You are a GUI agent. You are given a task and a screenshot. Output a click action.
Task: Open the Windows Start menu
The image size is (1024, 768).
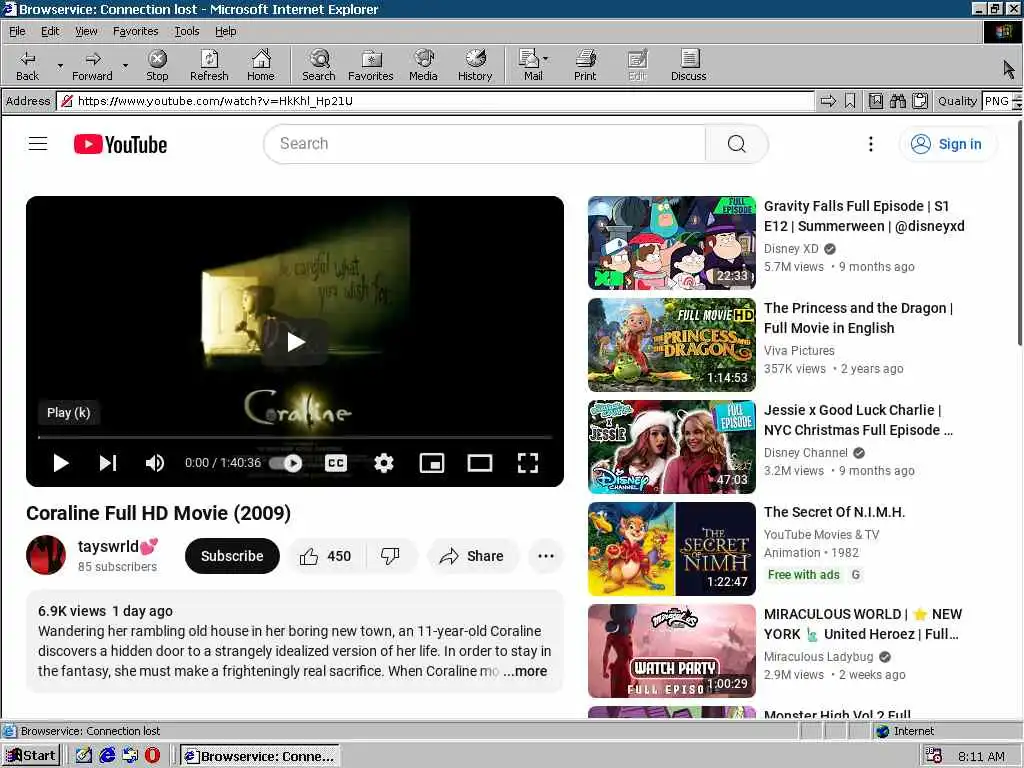point(31,756)
